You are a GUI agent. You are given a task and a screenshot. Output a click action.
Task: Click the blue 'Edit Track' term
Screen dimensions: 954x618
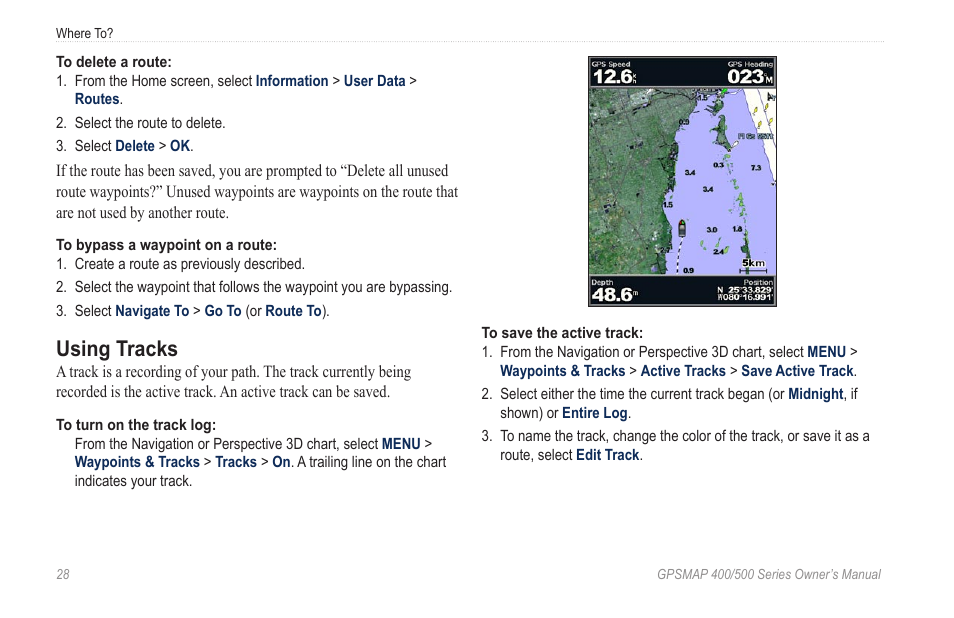[x=607, y=455]
